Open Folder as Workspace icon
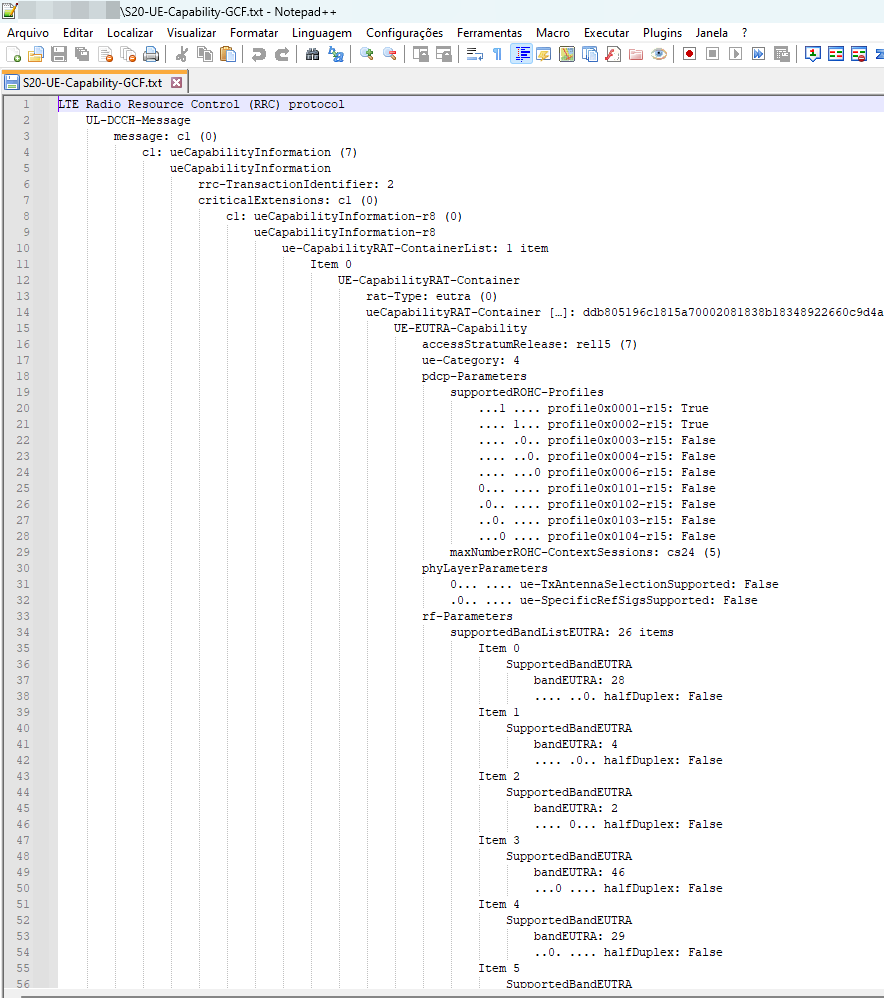 [x=636, y=55]
